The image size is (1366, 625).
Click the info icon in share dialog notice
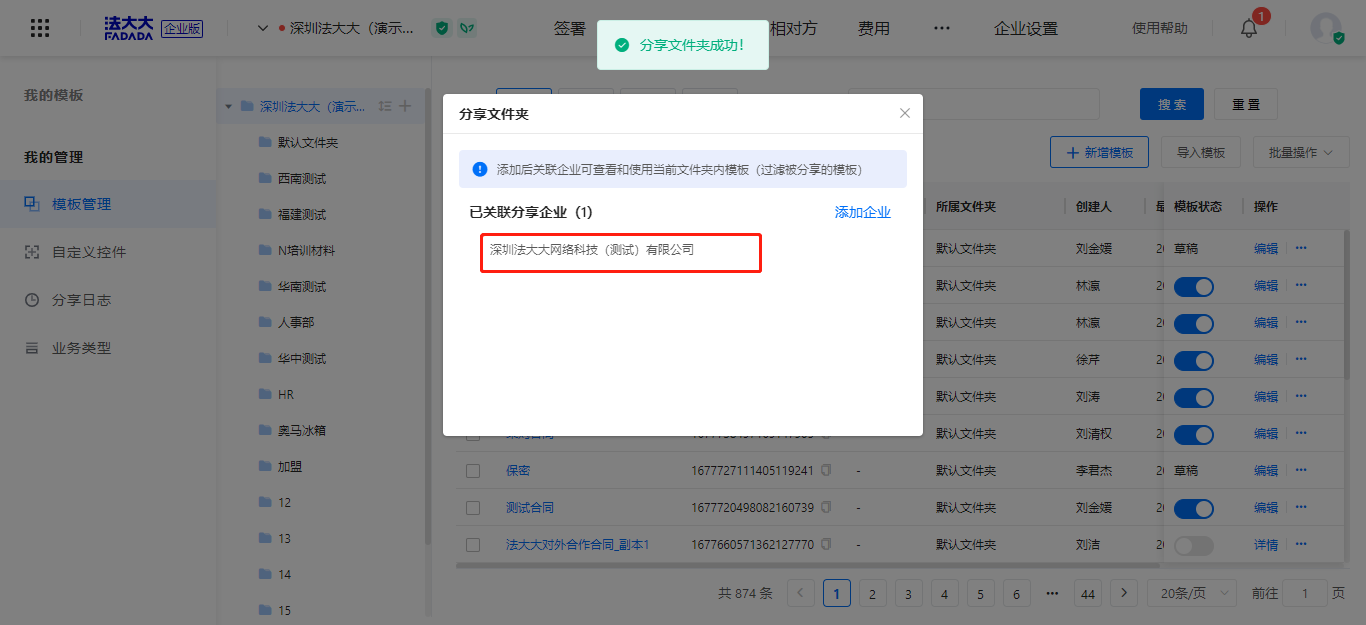(480, 169)
